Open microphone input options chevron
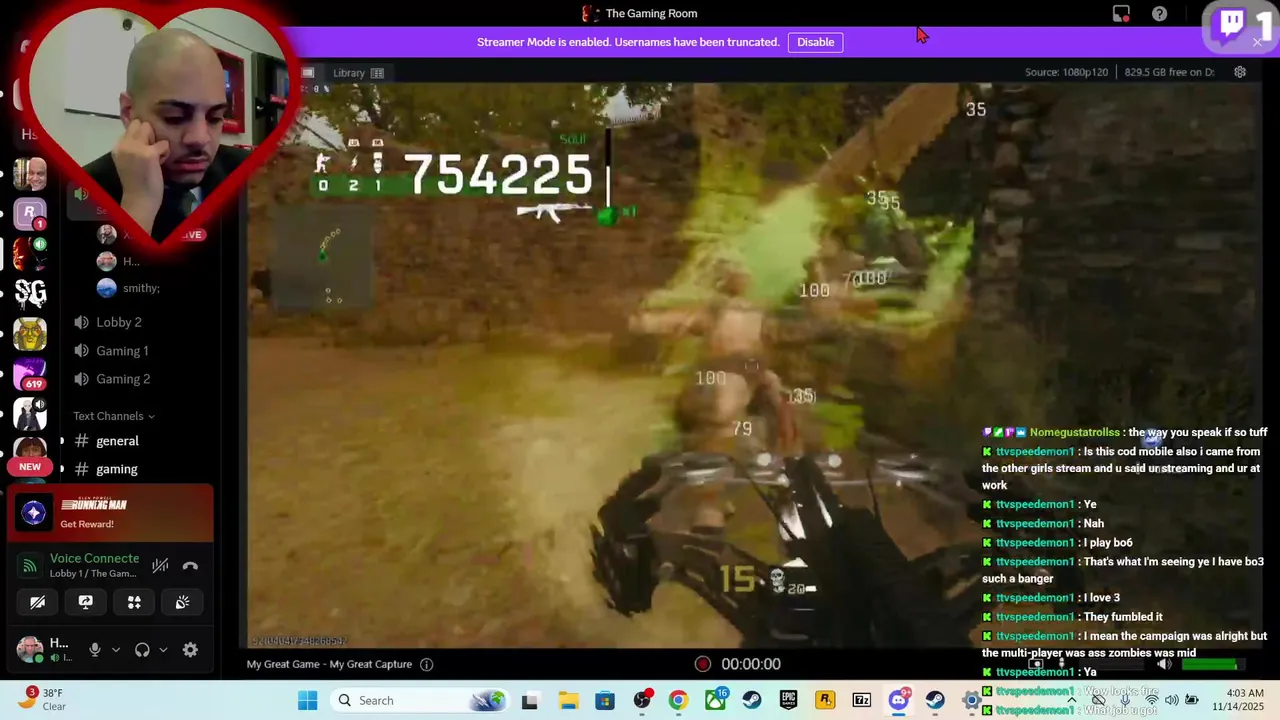Viewport: 1280px width, 720px height. [116, 650]
